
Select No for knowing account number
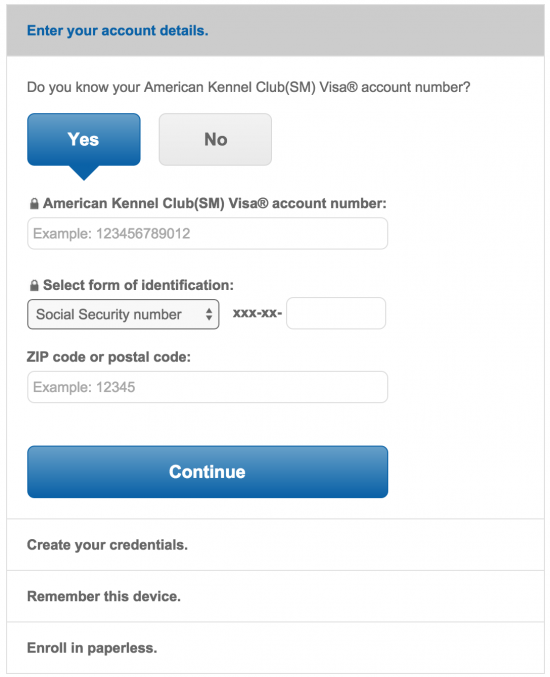[215, 139]
